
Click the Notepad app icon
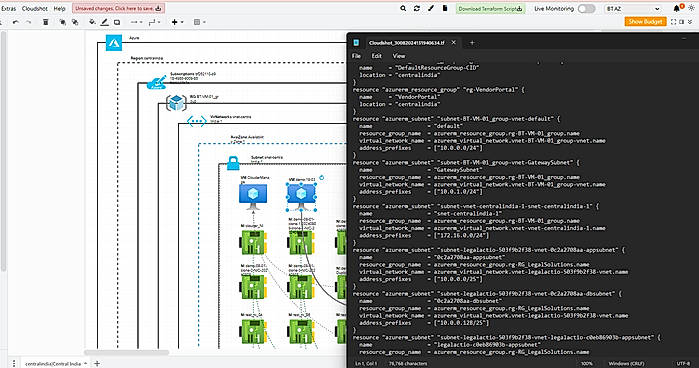coord(356,43)
